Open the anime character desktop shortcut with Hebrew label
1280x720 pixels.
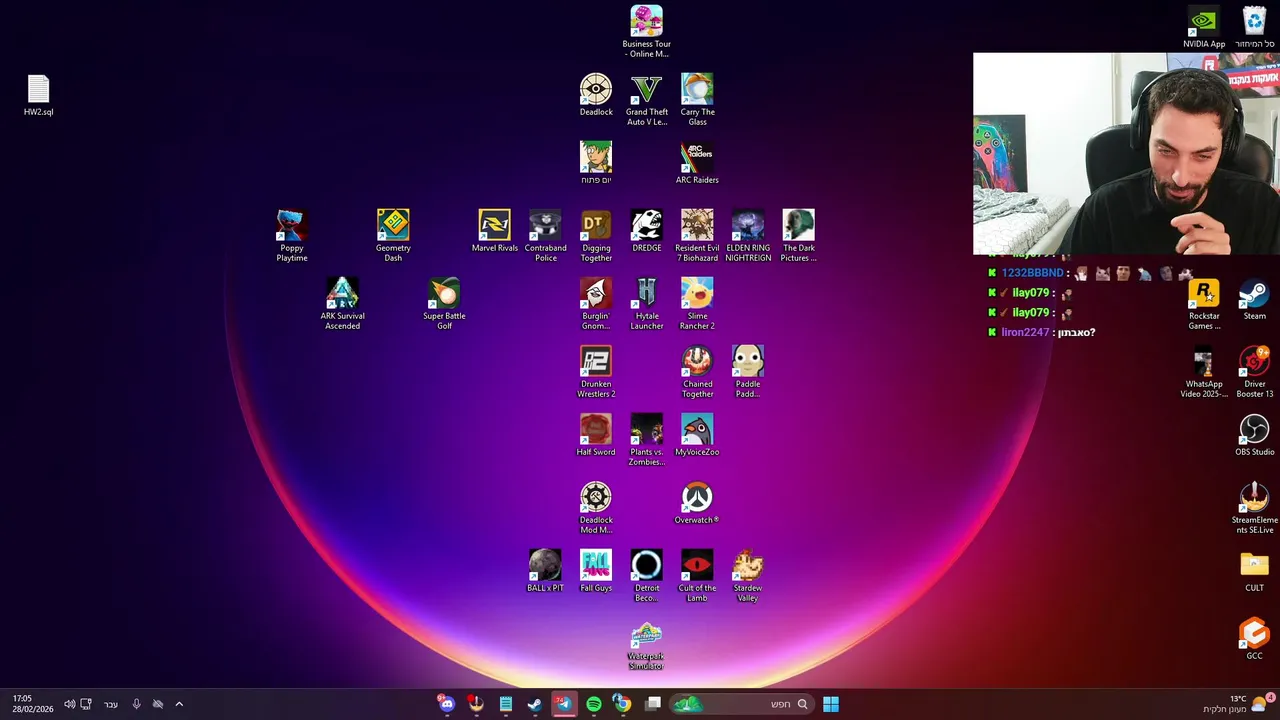pyautogui.click(x=596, y=163)
